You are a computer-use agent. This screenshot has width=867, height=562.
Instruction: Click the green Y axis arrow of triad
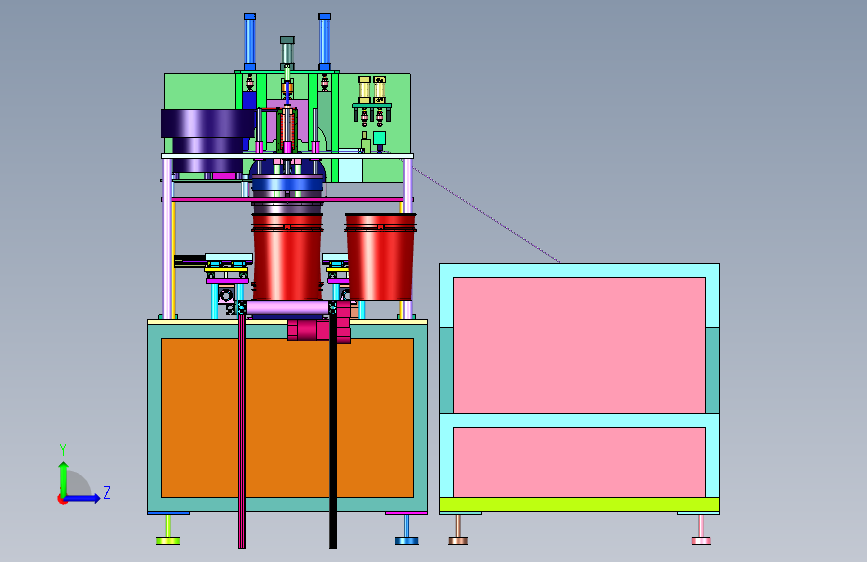click(x=63, y=480)
